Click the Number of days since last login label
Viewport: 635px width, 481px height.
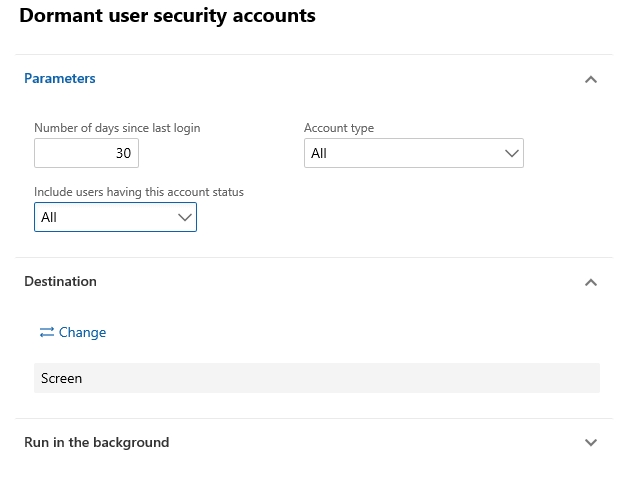click(x=117, y=128)
